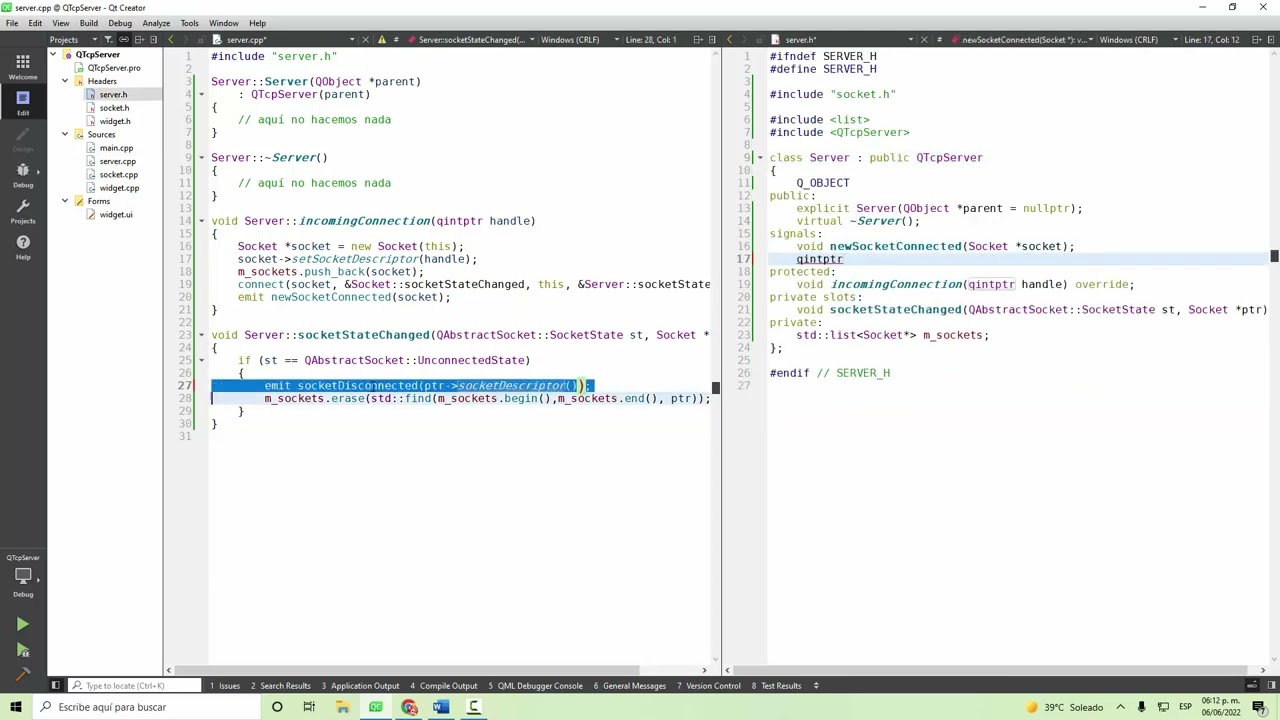
Task: Open the Tools menu
Action: (x=189, y=23)
